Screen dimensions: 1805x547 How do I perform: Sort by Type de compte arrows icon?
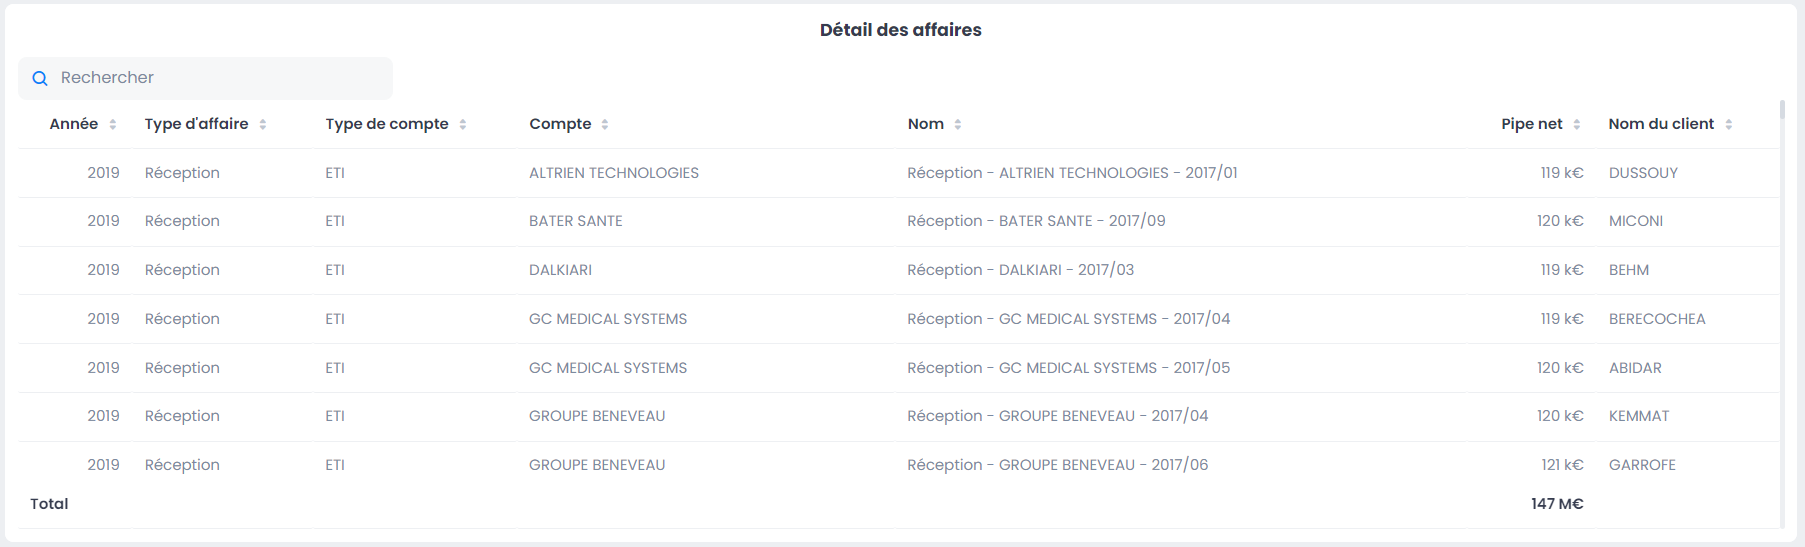coord(463,124)
